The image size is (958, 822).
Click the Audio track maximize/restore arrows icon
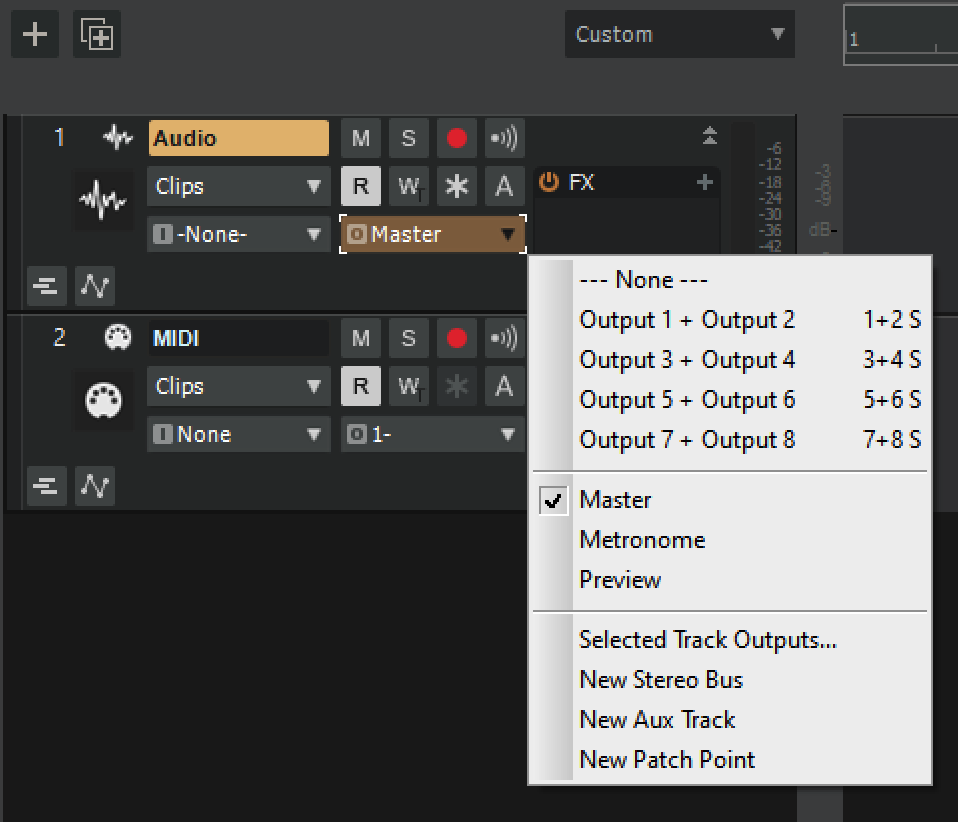[x=709, y=136]
